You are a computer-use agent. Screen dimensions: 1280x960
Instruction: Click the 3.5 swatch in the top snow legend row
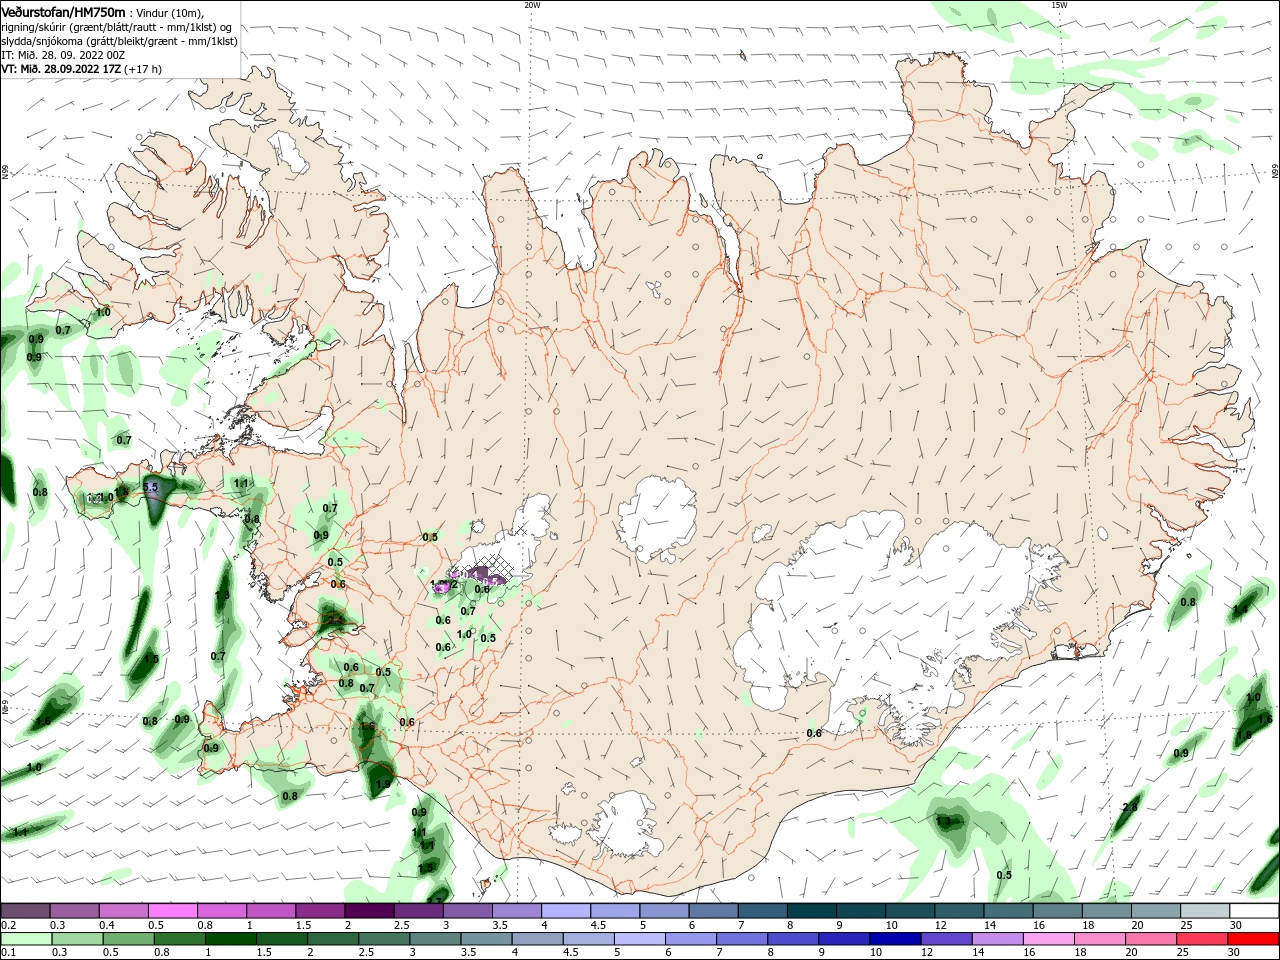pos(517,910)
